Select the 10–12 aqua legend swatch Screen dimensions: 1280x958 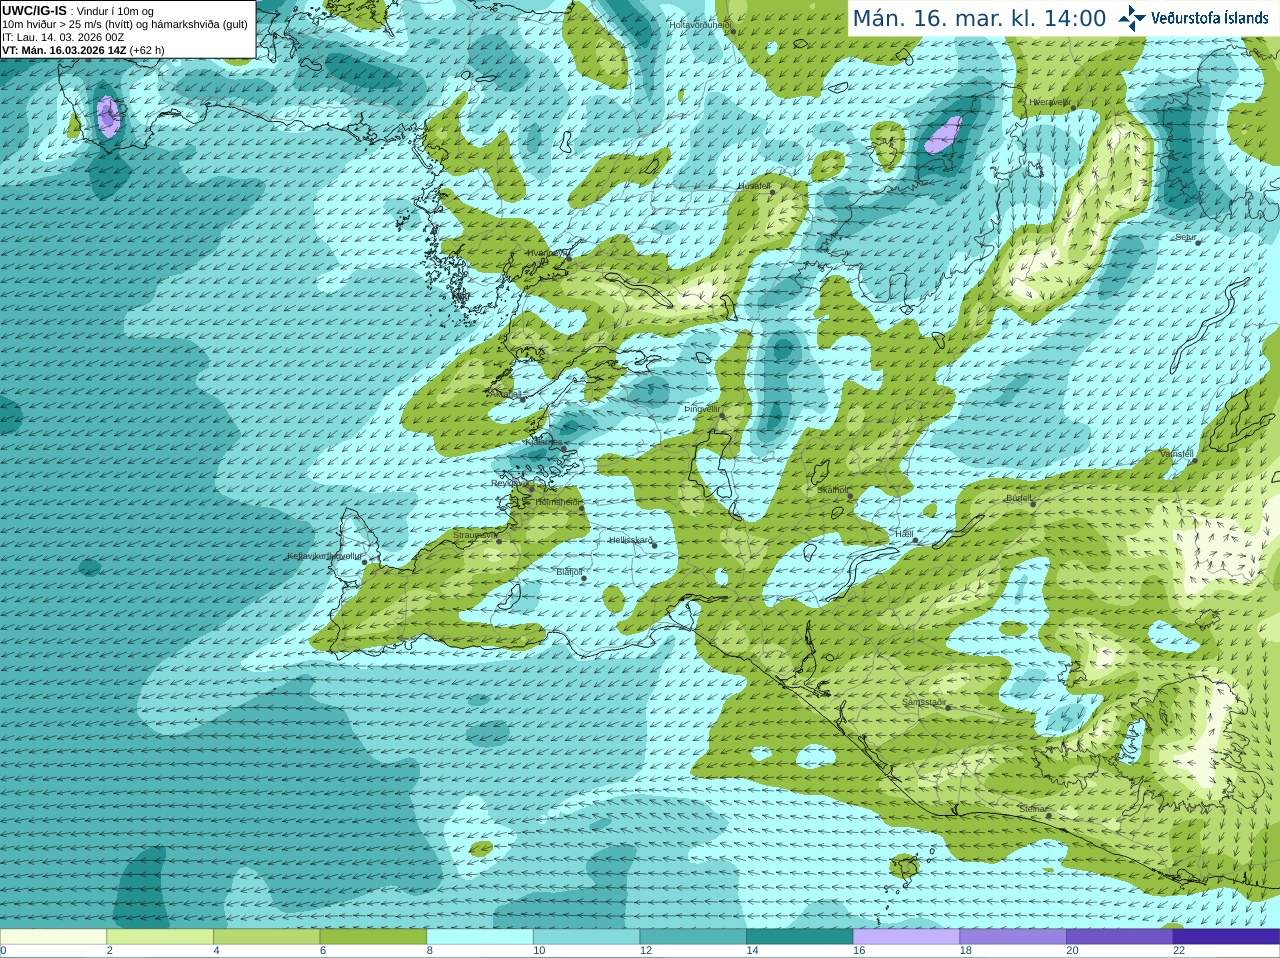[586, 937]
